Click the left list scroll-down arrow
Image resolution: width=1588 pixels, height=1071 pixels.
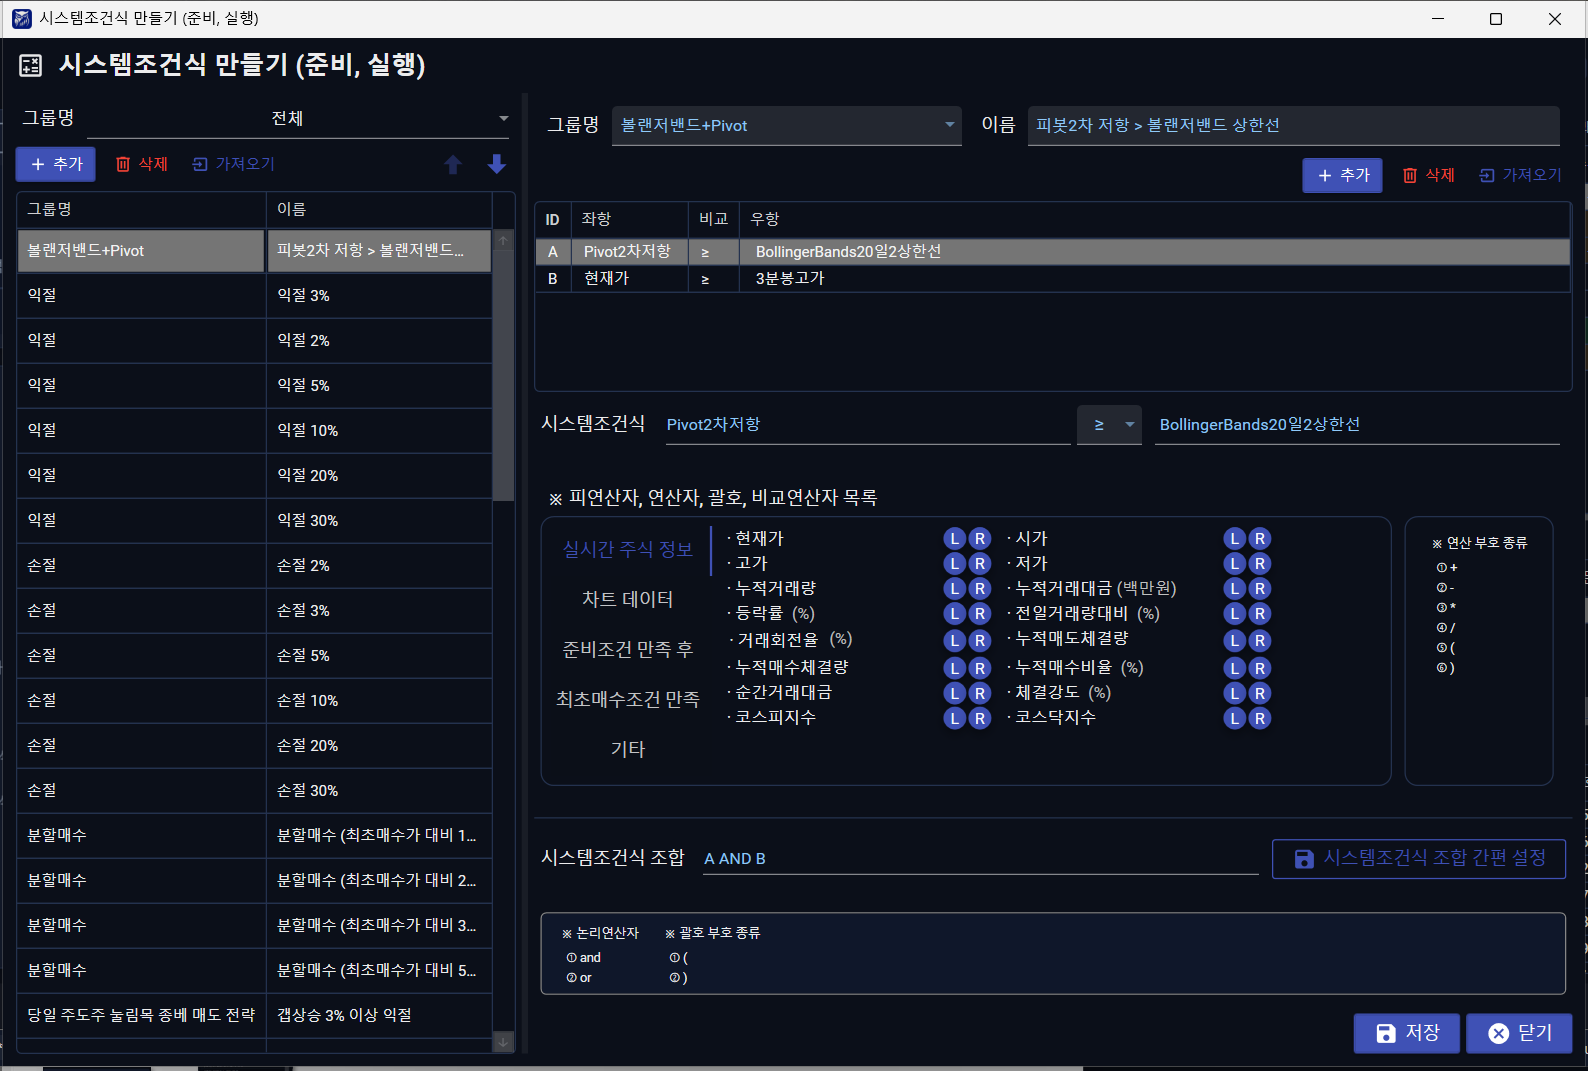click(x=503, y=1042)
